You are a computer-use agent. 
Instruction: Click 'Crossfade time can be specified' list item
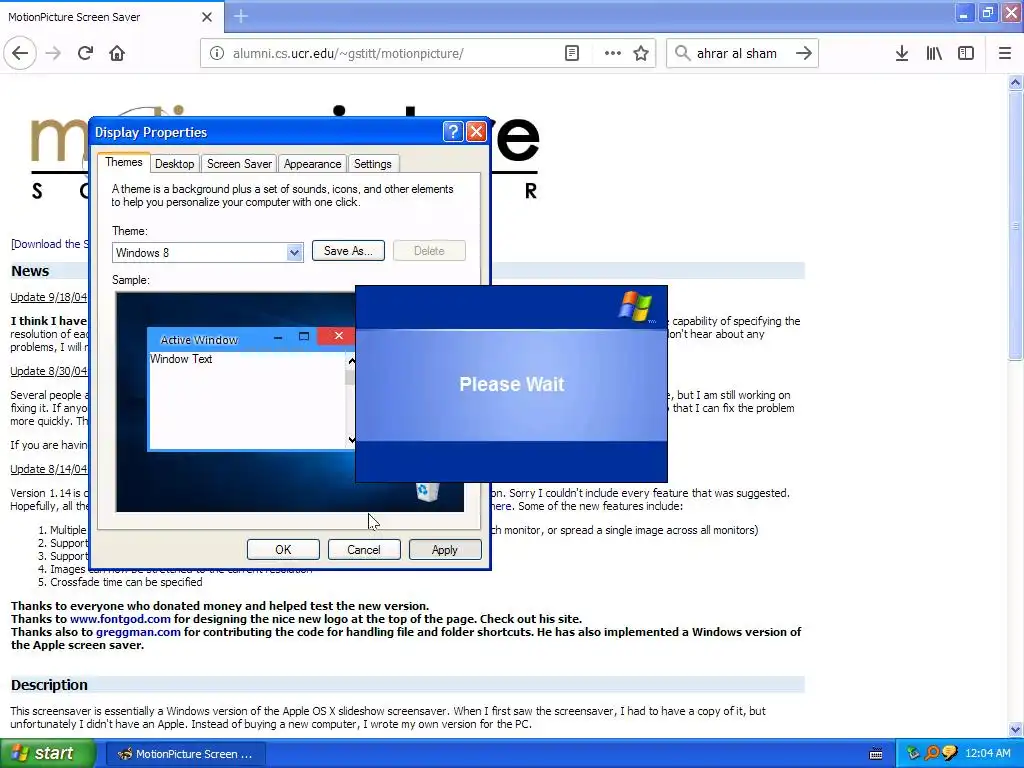[x=126, y=582]
